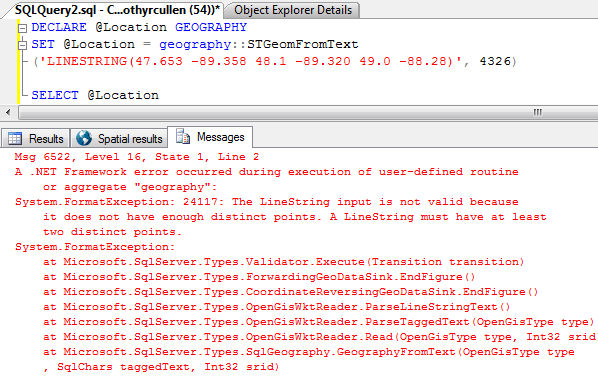Click the 'System.FormatException: 24117' message line
Viewport: 598px width, 377px height.
click(x=267, y=202)
